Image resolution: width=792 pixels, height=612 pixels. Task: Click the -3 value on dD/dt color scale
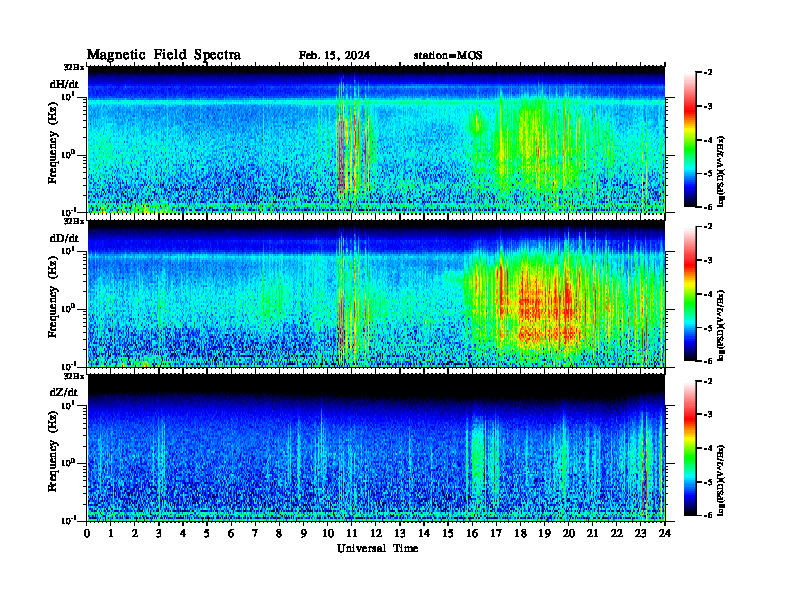click(x=708, y=260)
